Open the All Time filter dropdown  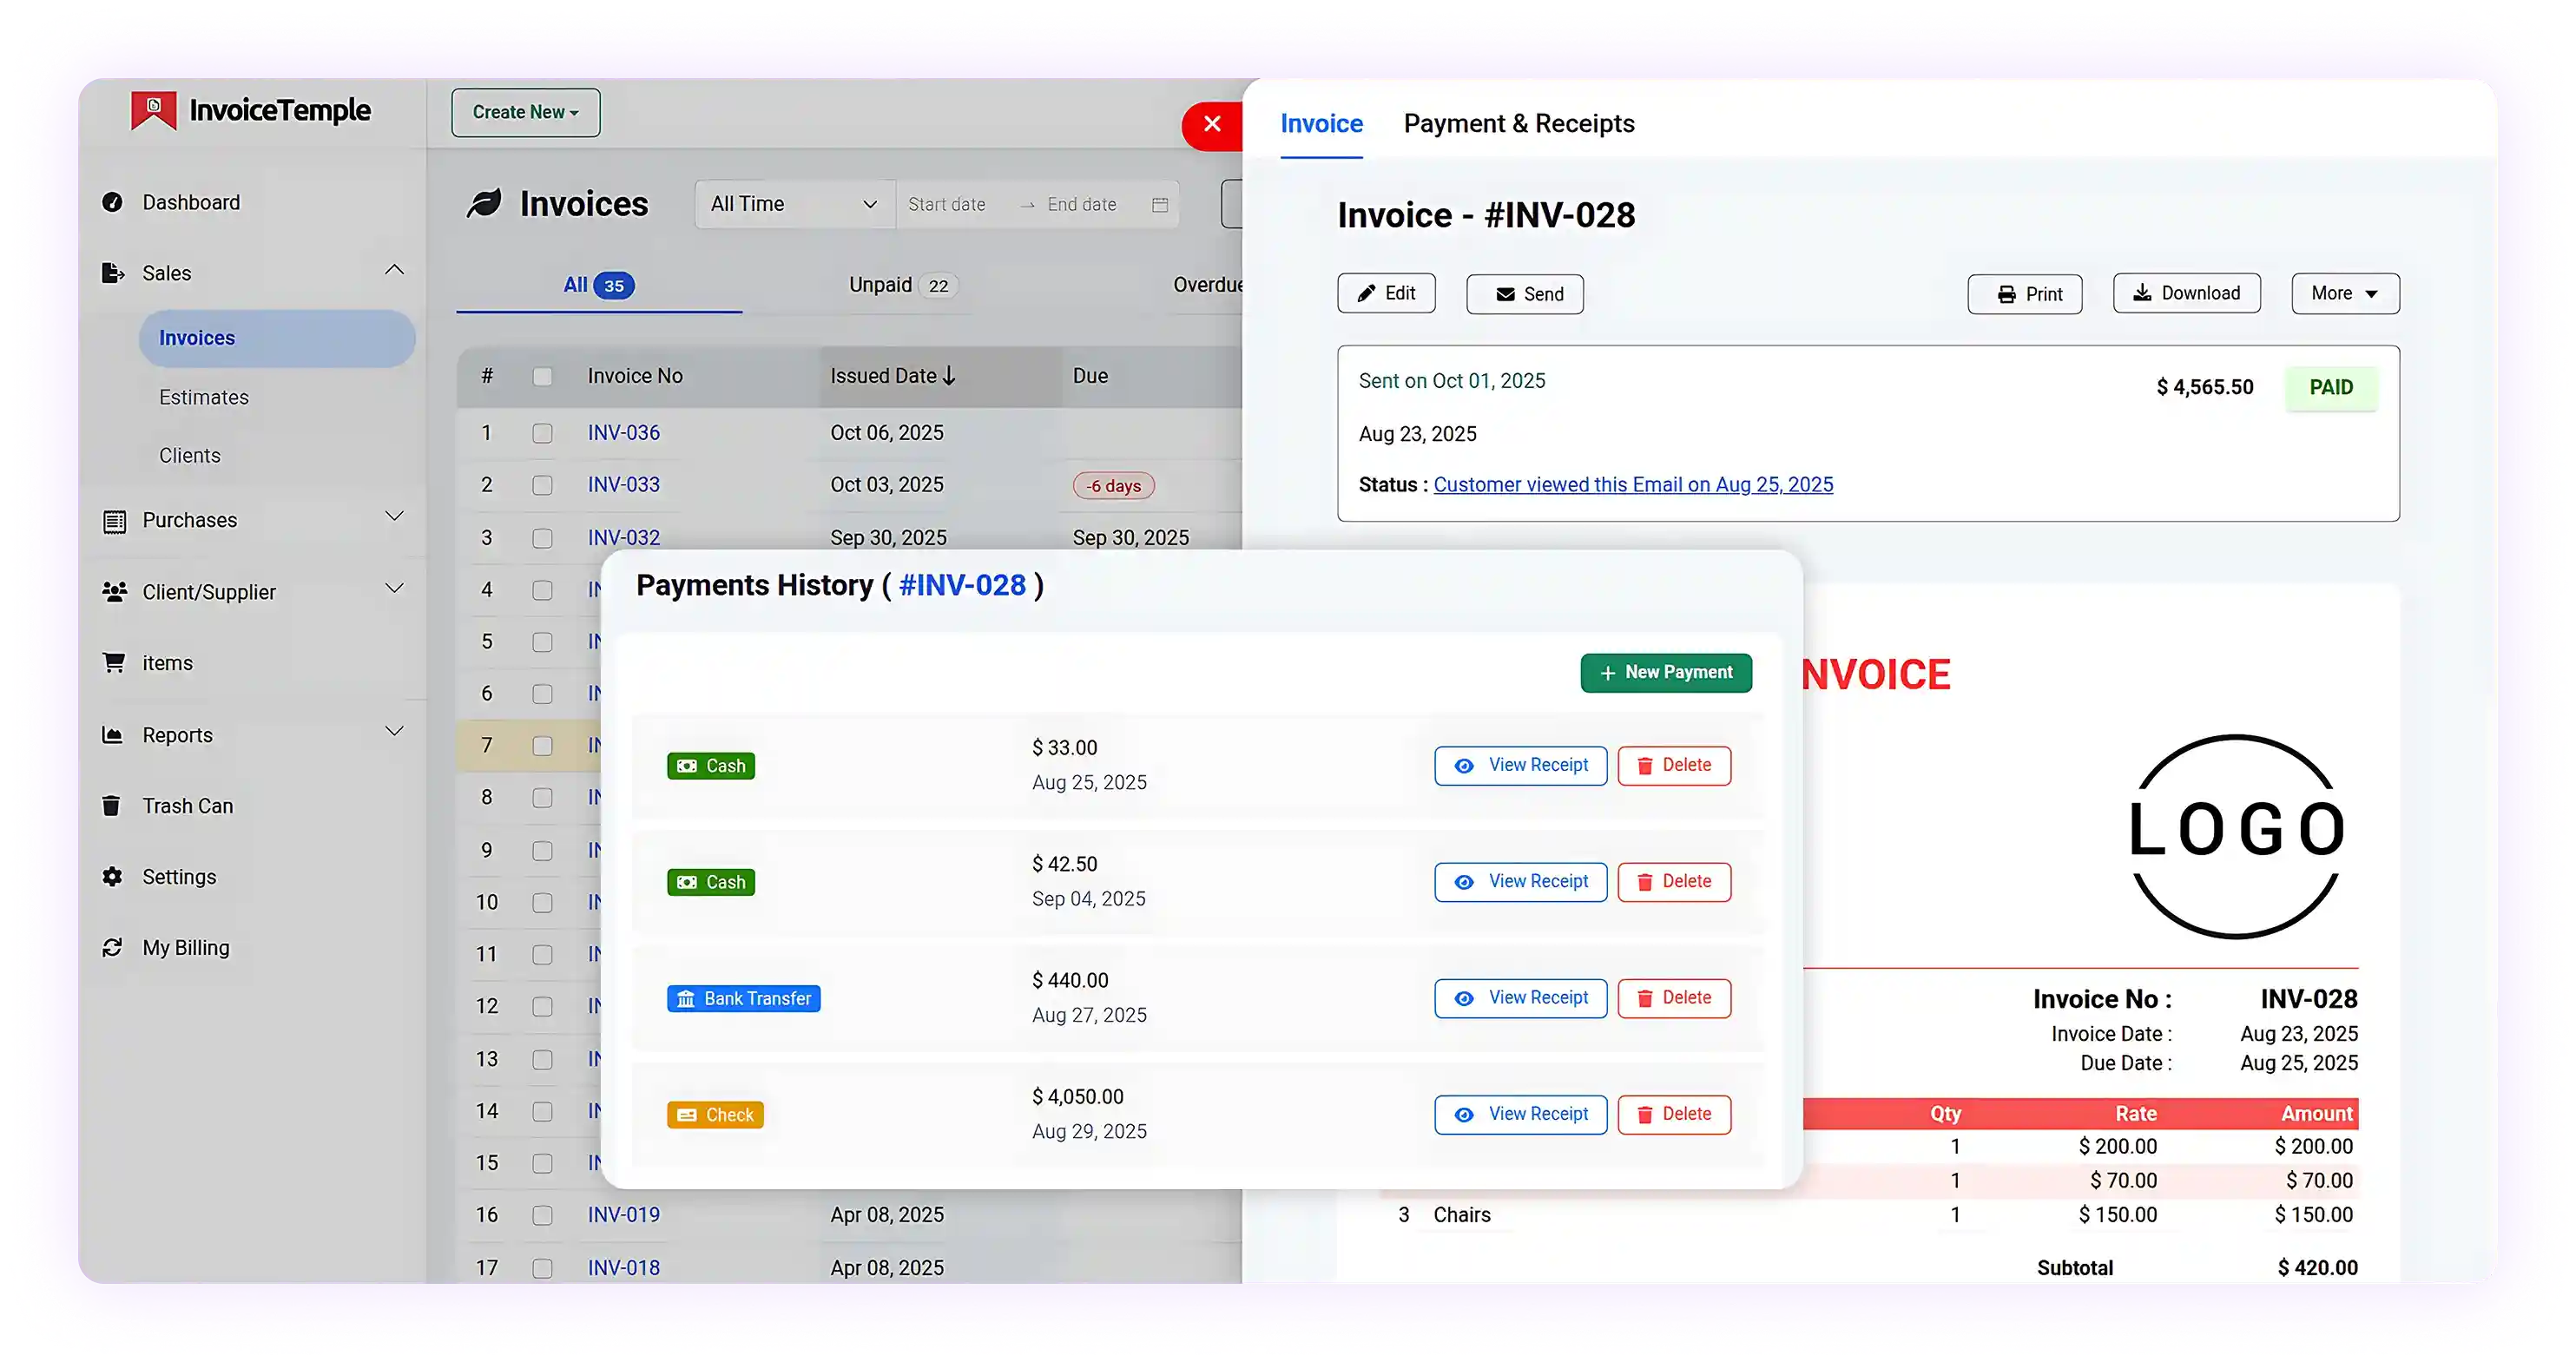[x=793, y=203]
